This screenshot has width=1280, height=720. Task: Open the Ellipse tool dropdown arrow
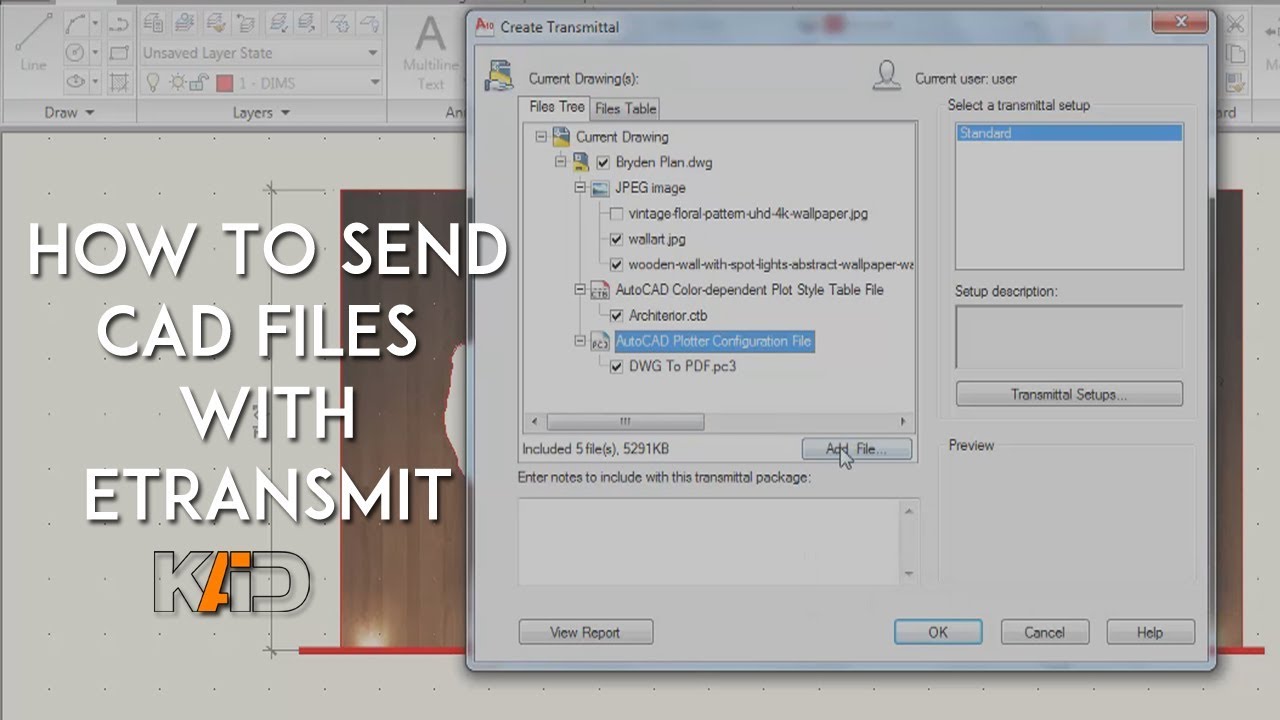click(95, 82)
